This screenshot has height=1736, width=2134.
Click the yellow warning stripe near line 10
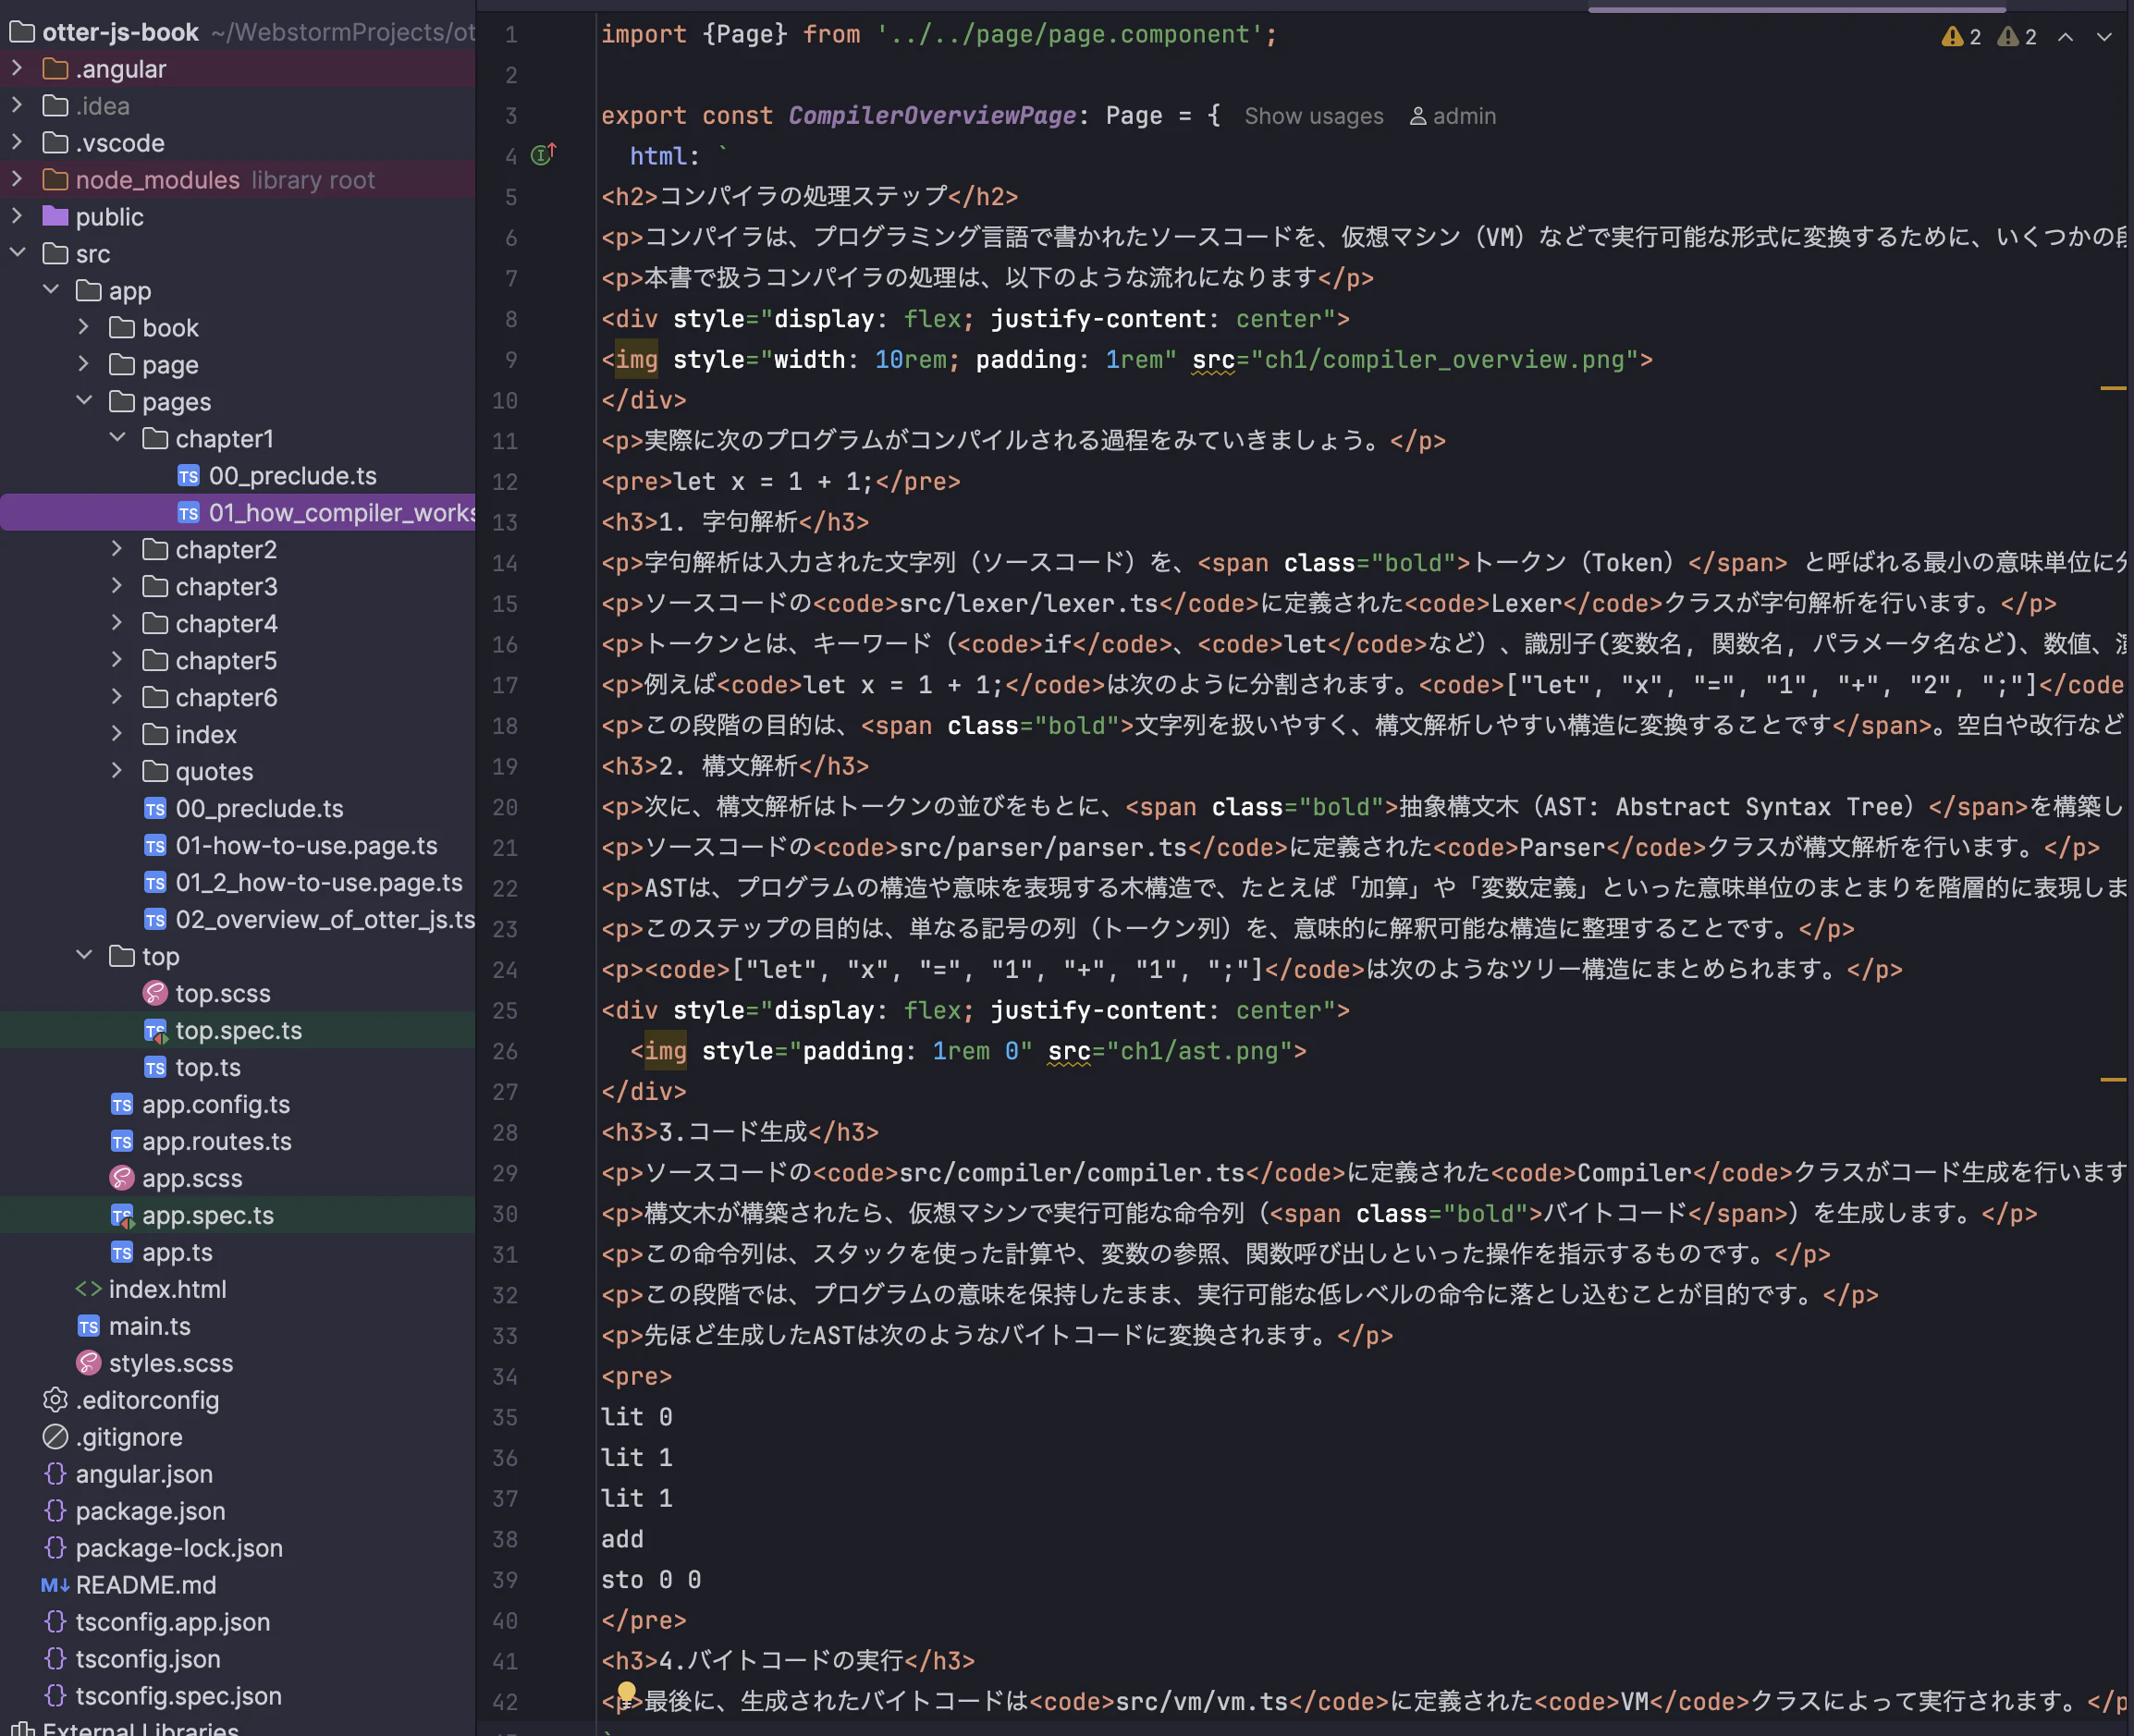tap(2112, 388)
